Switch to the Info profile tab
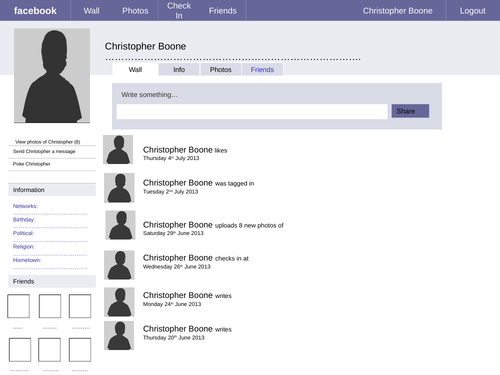The width and height of the screenshot is (500, 375). [179, 69]
